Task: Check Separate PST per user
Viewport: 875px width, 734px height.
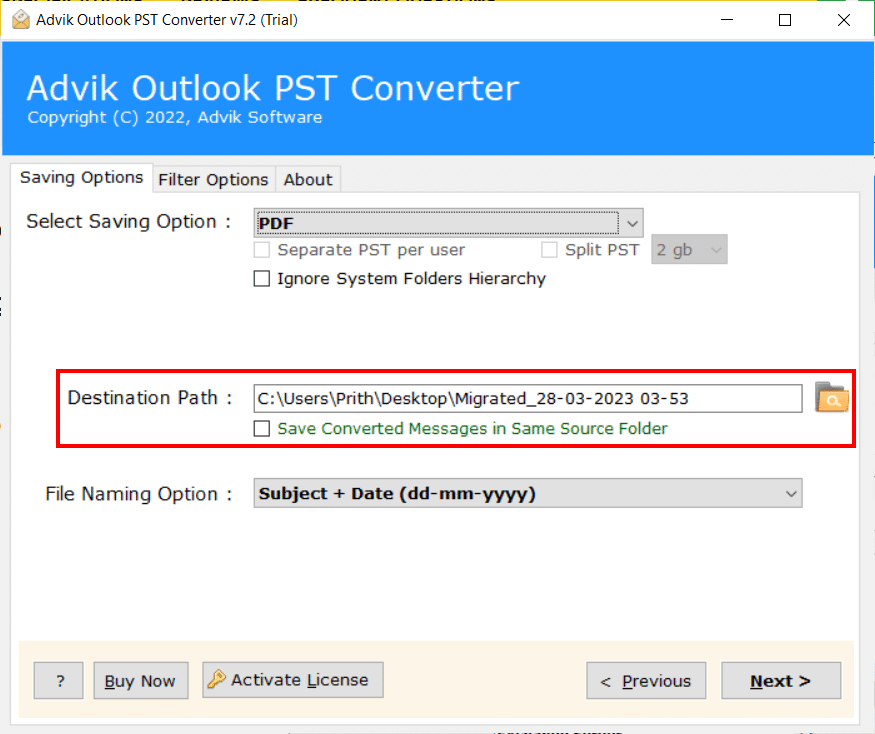Action: [261, 249]
